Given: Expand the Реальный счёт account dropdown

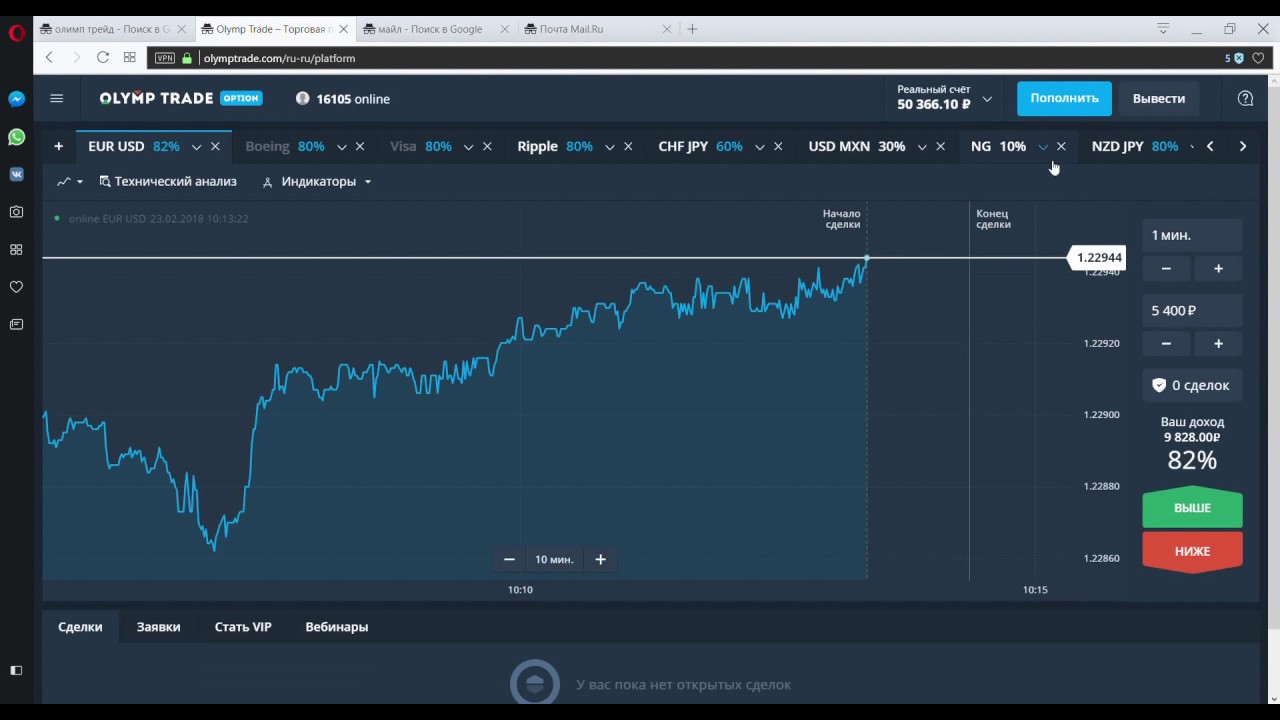Looking at the screenshot, I should click(x=987, y=99).
